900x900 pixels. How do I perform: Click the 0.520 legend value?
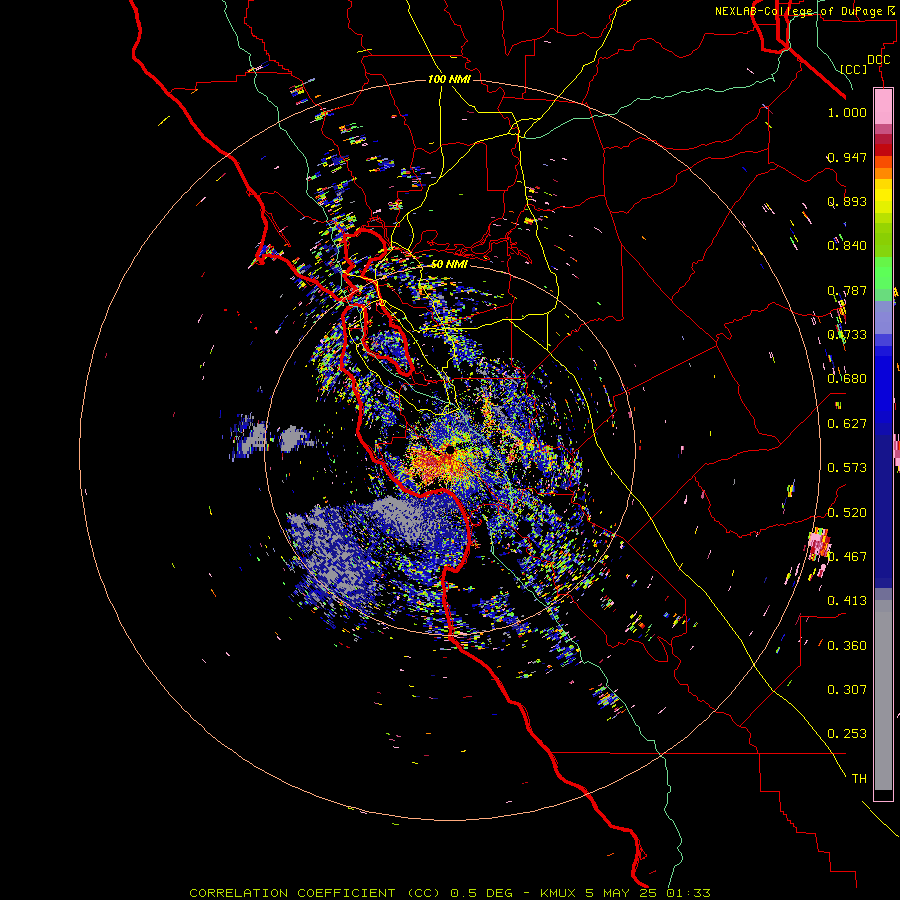[847, 513]
